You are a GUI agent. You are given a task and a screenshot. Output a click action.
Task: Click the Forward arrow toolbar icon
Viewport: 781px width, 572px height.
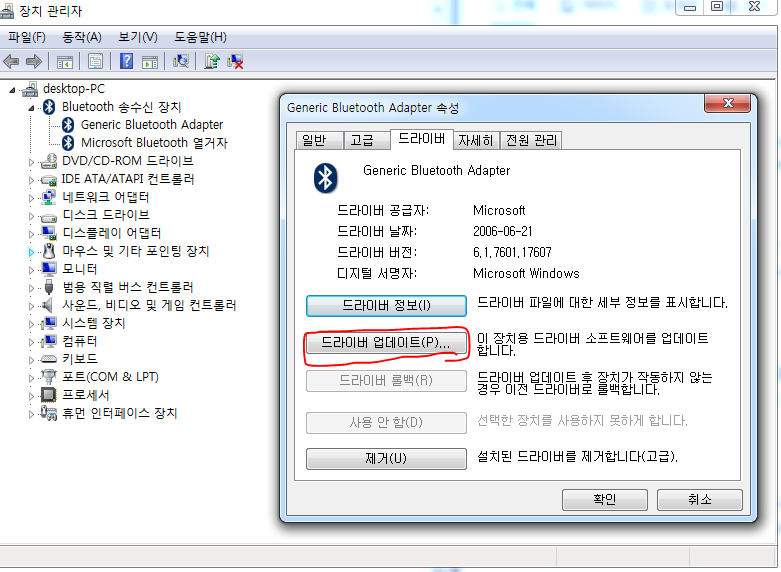coord(34,61)
